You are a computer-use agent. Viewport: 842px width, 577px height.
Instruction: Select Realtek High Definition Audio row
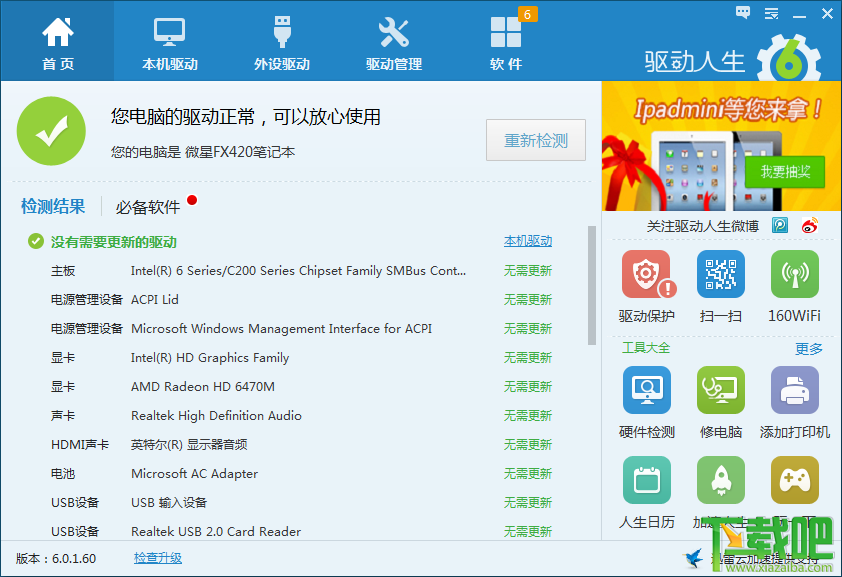pyautogui.click(x=302, y=415)
